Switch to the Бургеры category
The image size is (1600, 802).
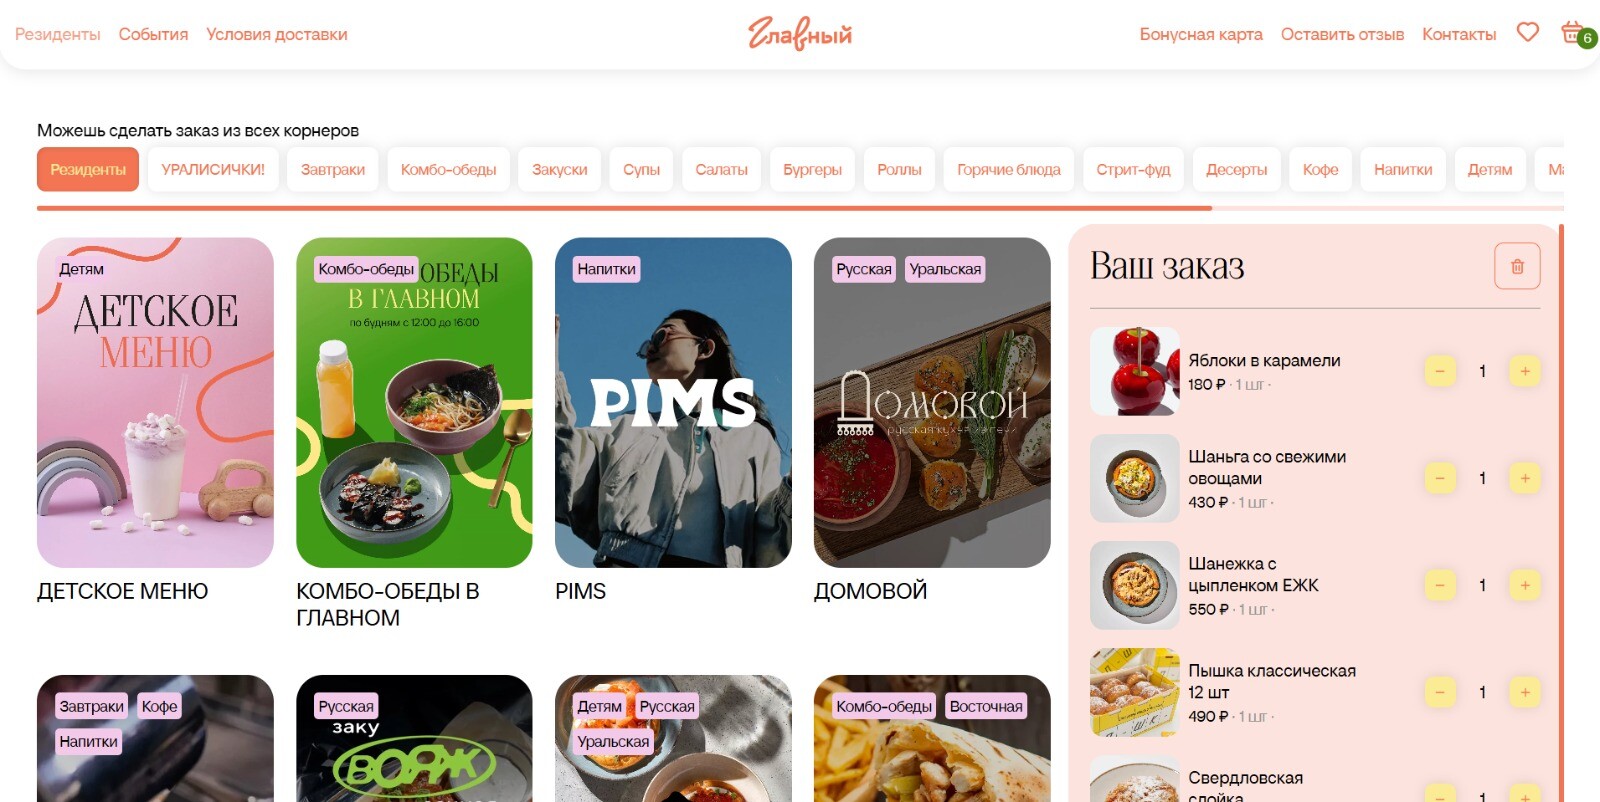tap(812, 169)
